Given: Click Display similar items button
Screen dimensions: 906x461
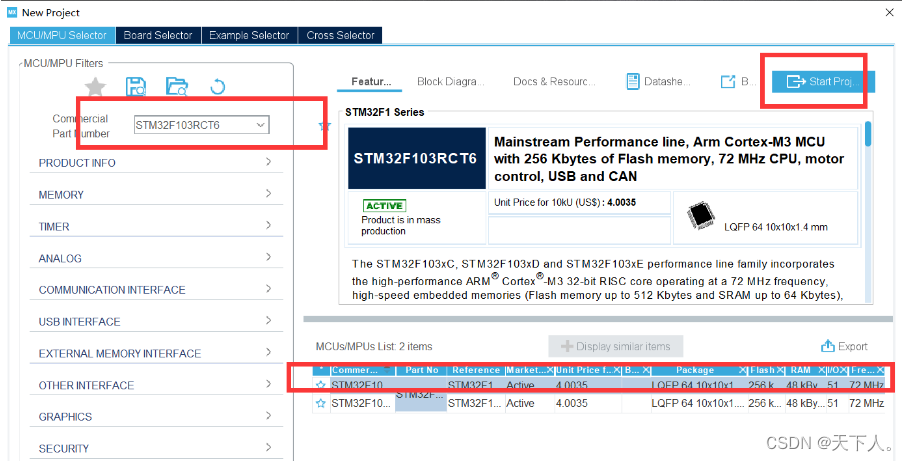Looking at the screenshot, I should click(615, 346).
